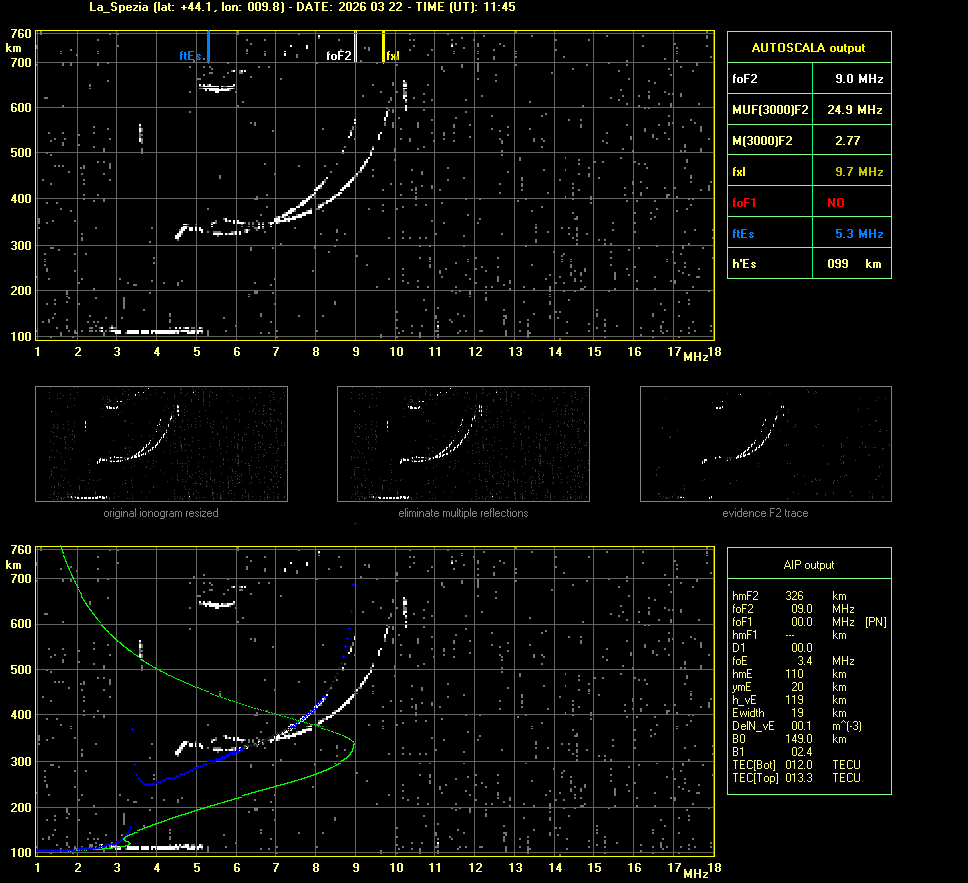Click the B0 149.0 km entry
The image size is (968, 883).
[x=790, y=739]
